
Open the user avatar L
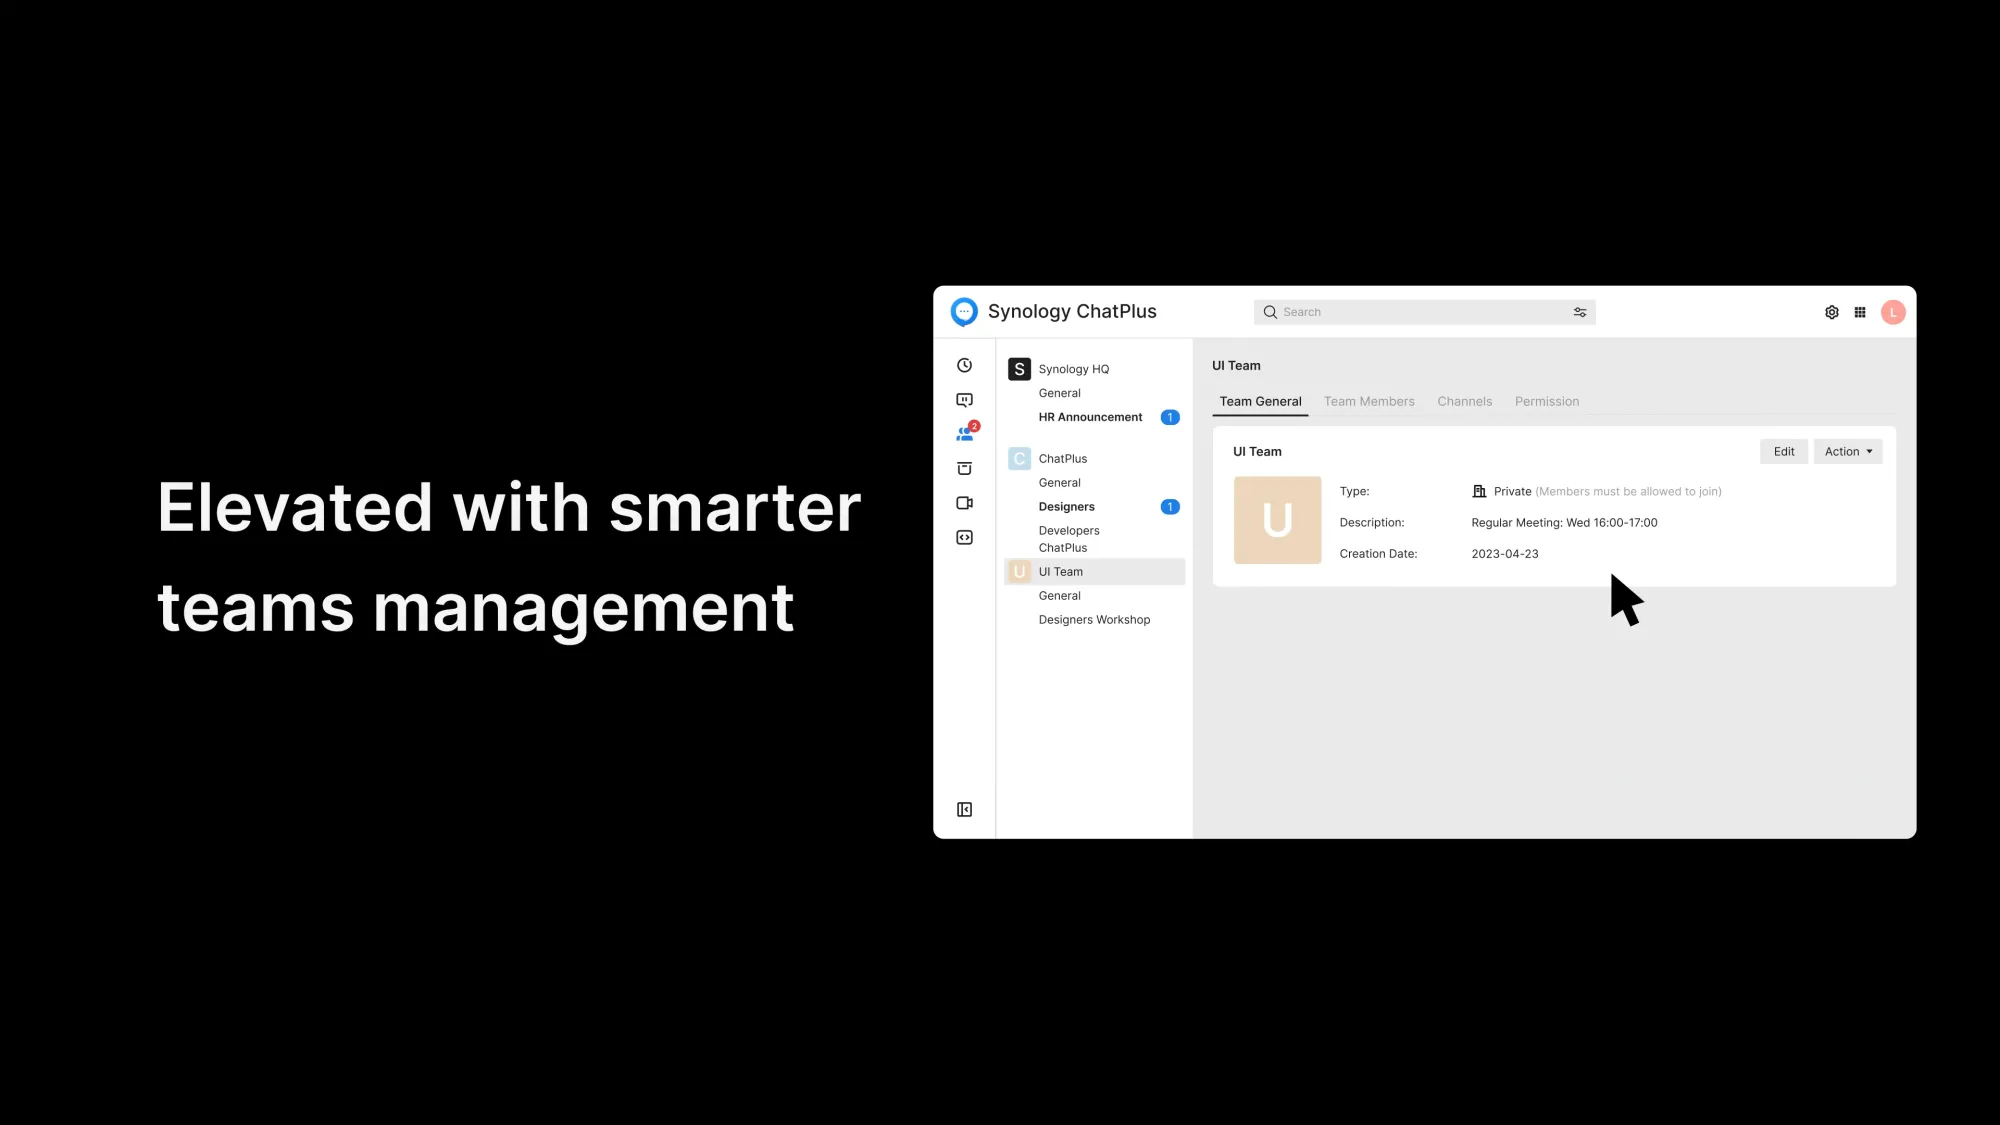(1893, 312)
